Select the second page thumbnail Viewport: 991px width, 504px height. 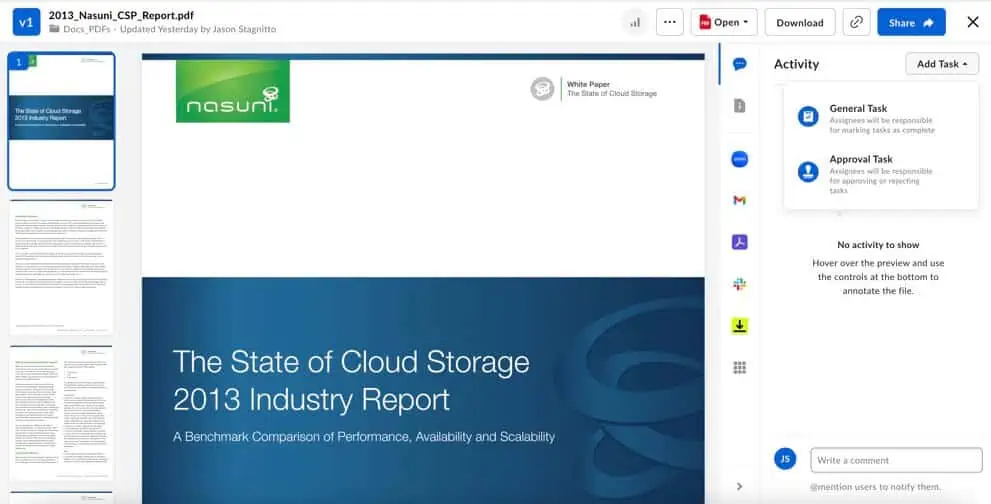(62, 267)
